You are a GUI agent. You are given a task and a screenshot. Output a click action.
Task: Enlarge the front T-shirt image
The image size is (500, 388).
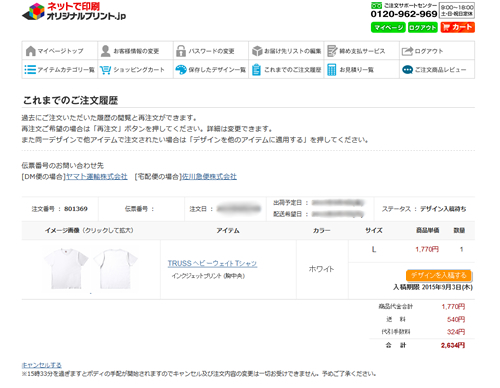click(x=66, y=268)
